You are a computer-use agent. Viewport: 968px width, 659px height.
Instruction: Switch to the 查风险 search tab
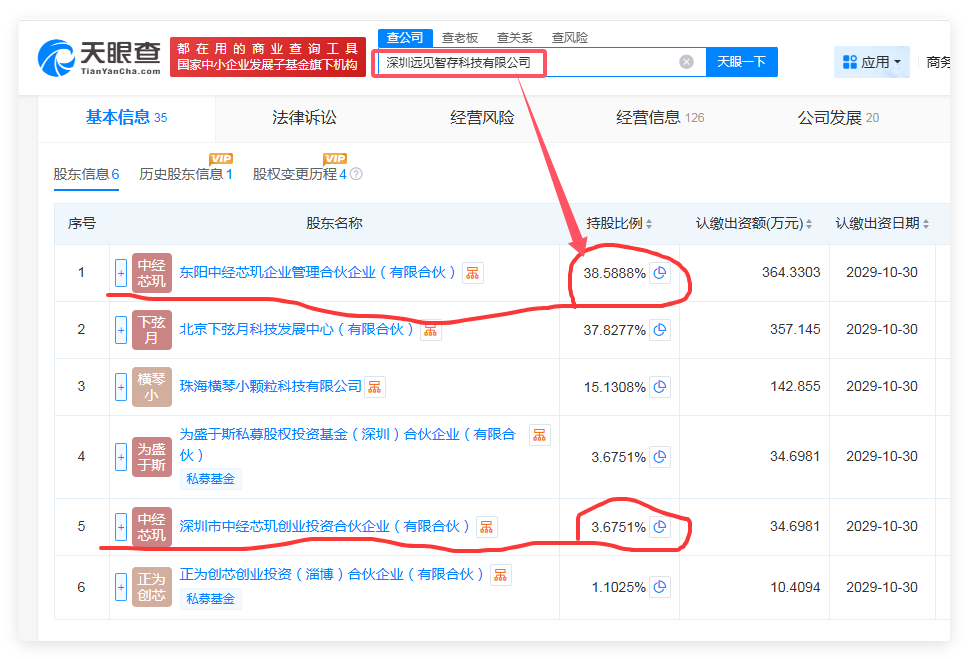click(x=569, y=38)
